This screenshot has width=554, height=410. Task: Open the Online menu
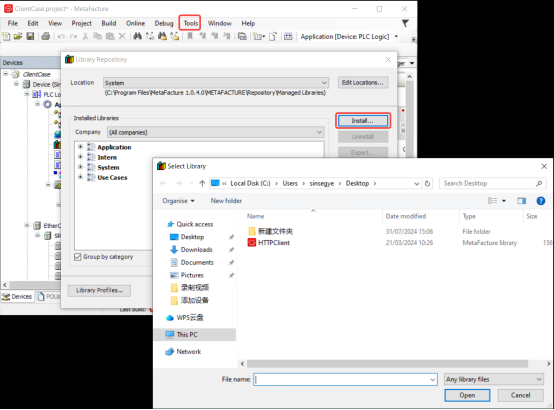click(x=135, y=23)
